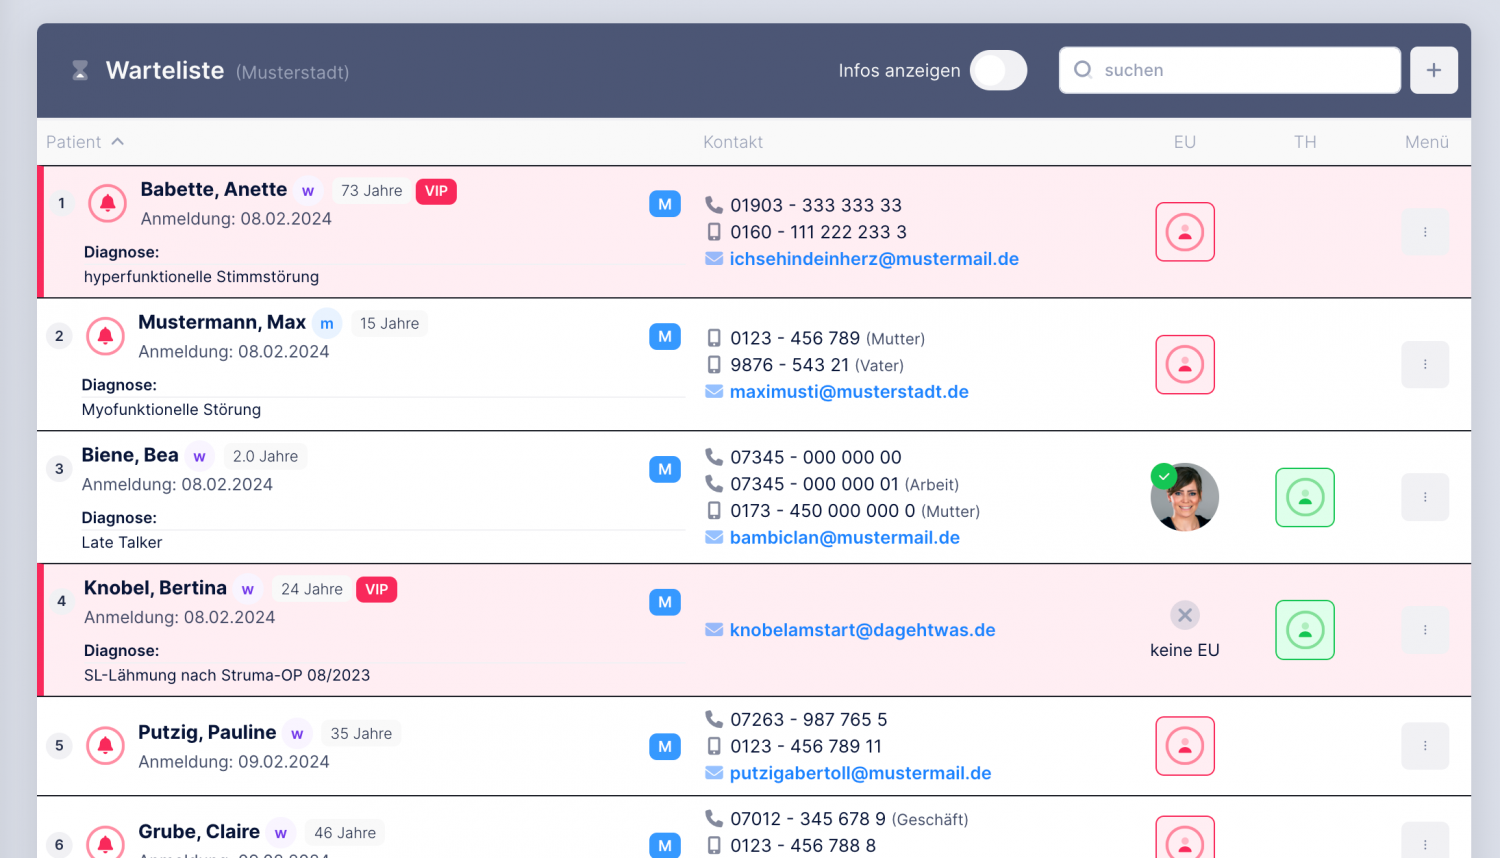The height and width of the screenshot is (858, 1500).
Task: Click number 9876 - 543 21 (Vater)
Action: (817, 365)
